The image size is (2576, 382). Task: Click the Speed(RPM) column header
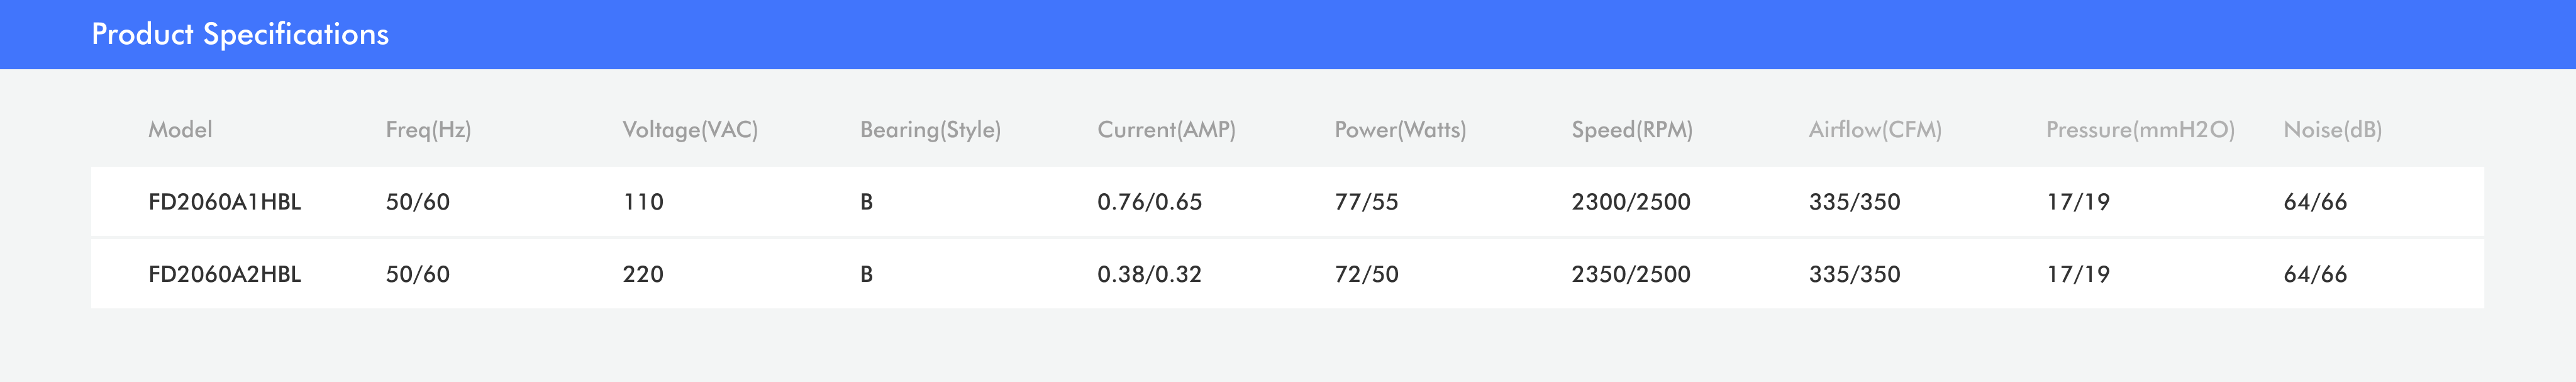1632,130
